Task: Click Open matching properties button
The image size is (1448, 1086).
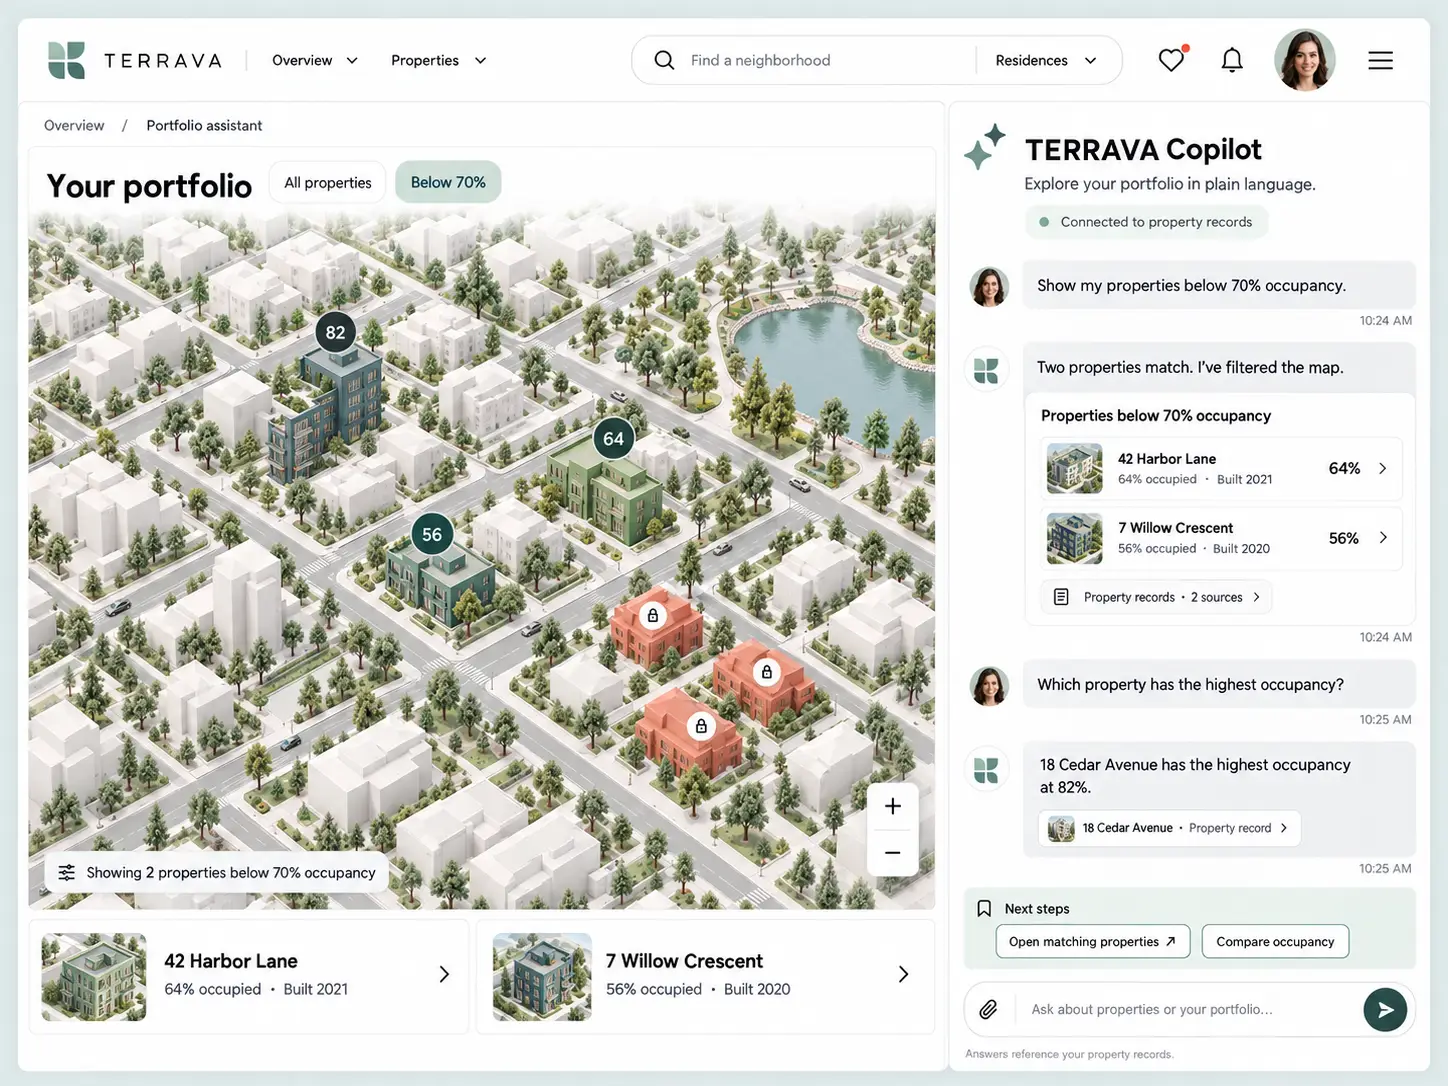Action: point(1093,942)
